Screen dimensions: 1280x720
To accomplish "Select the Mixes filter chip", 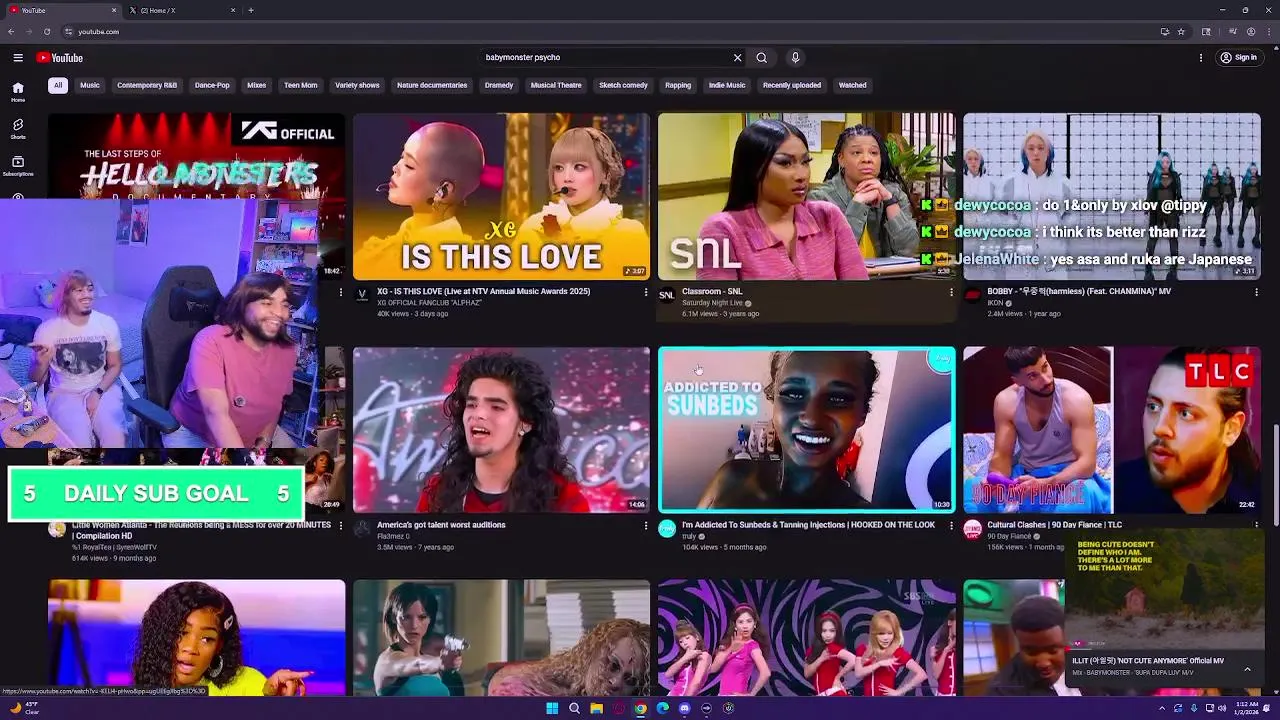I will click(257, 85).
